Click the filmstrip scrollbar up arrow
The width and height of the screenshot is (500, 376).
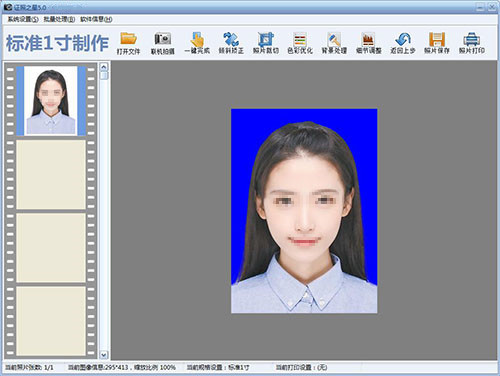pos(104,67)
